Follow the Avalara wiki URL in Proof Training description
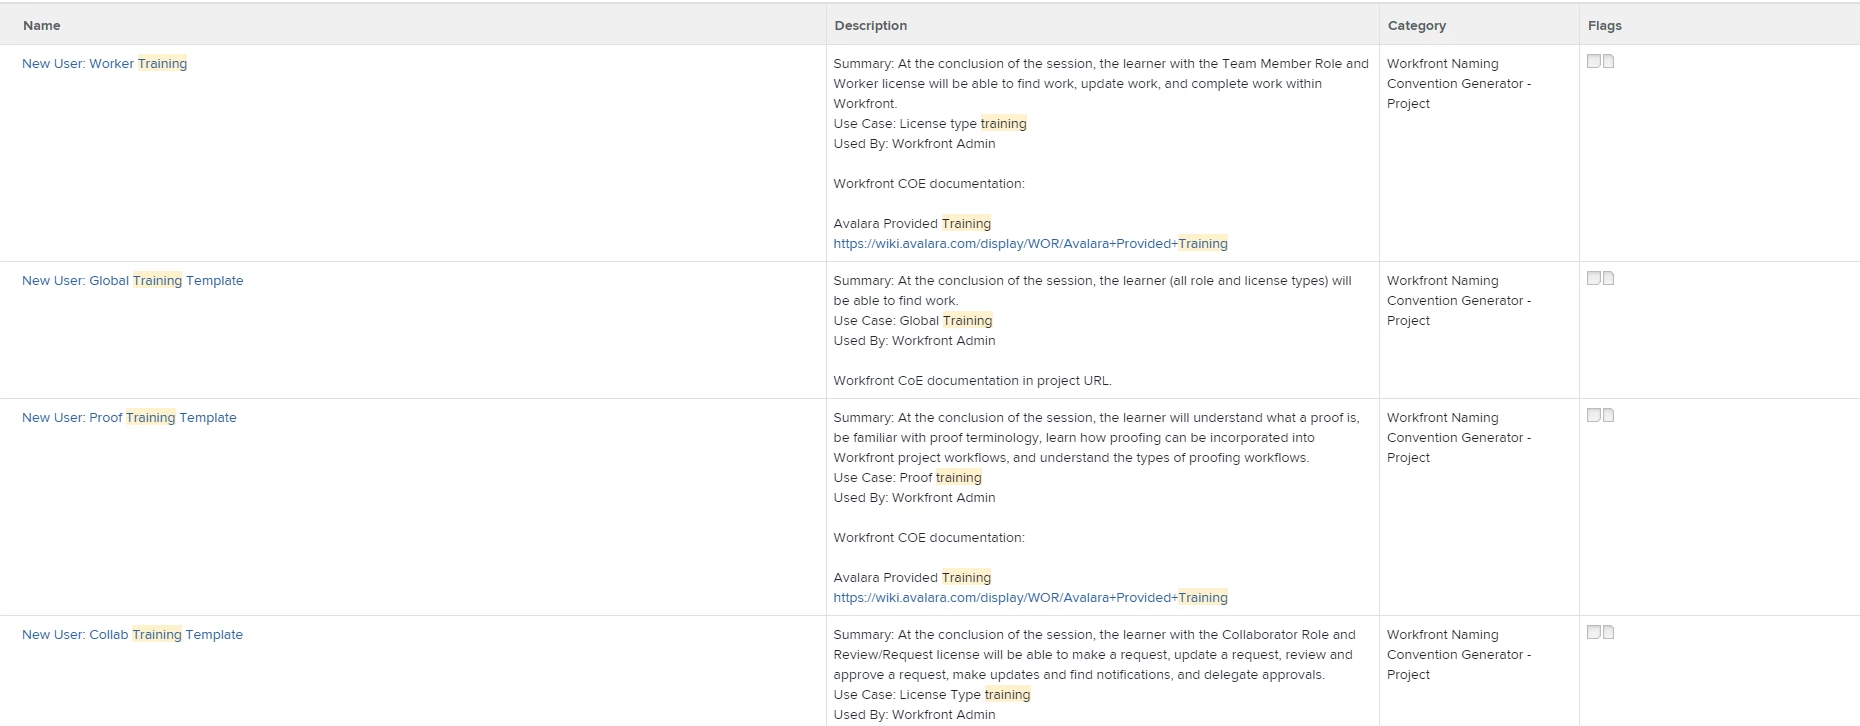 [x=1031, y=598]
